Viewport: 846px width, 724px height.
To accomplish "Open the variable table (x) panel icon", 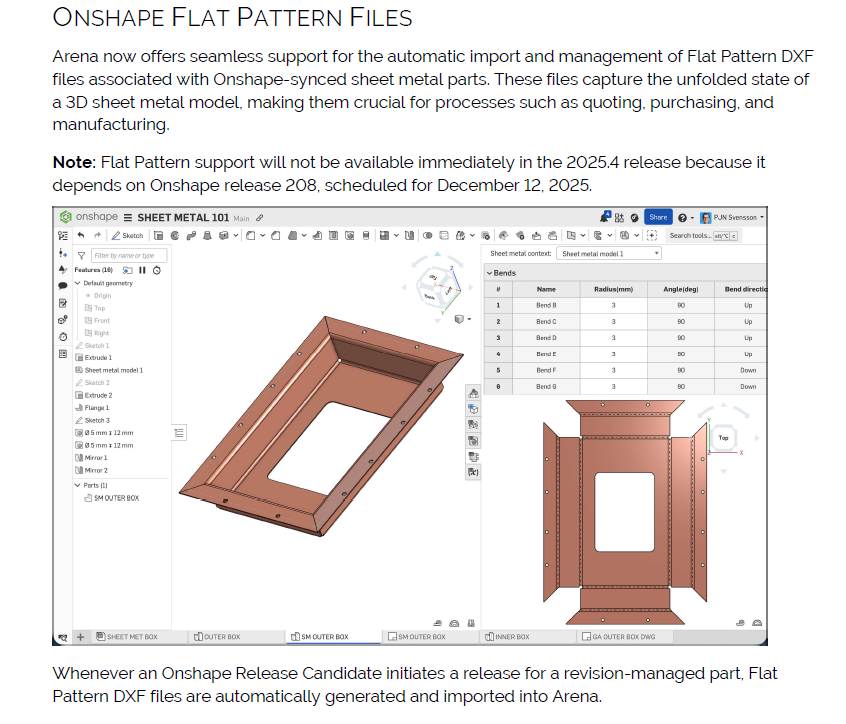I will coord(473,472).
